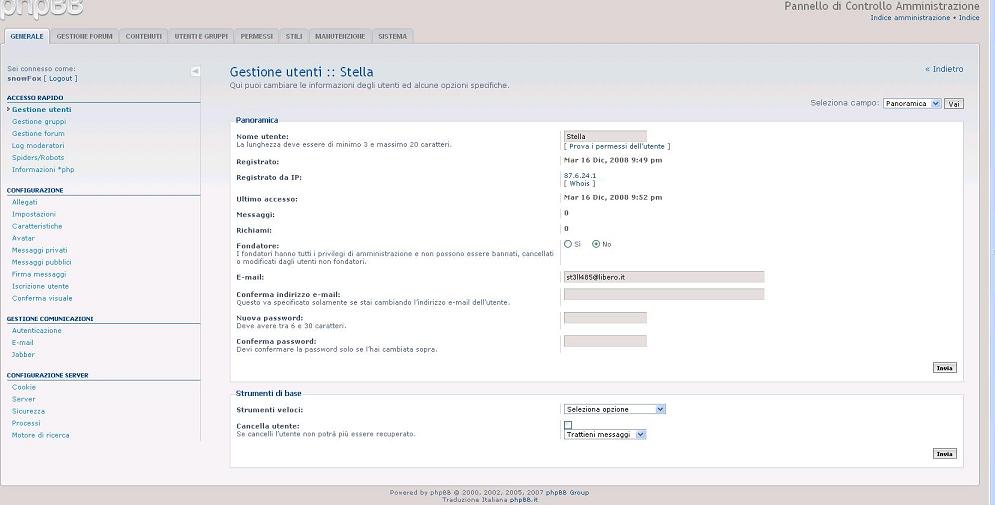Select the 'Sì' radio button for Fondatore

tap(568, 244)
